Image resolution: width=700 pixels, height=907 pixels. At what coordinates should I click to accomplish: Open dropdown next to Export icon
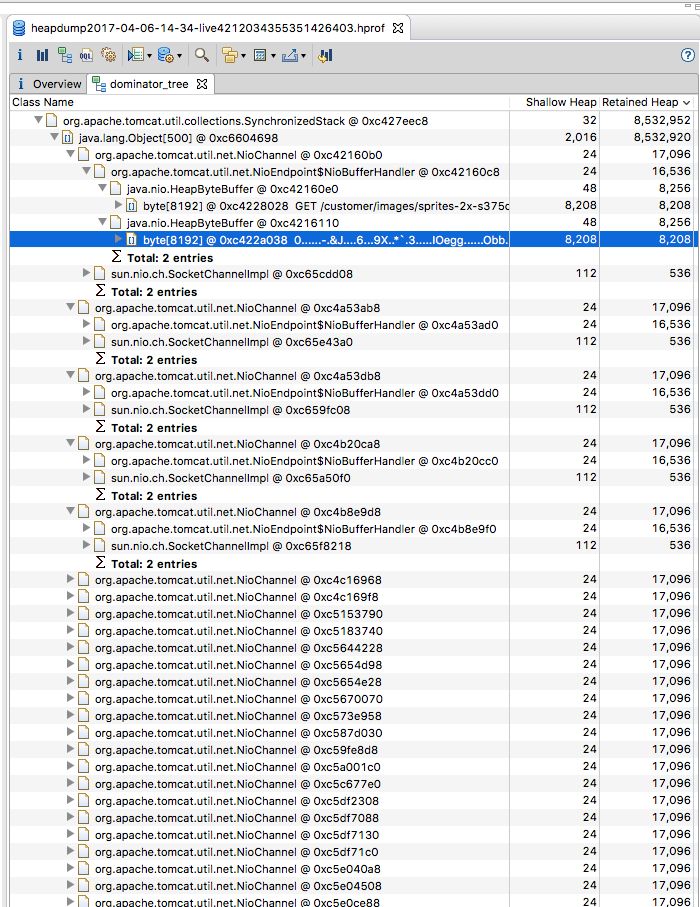303,56
